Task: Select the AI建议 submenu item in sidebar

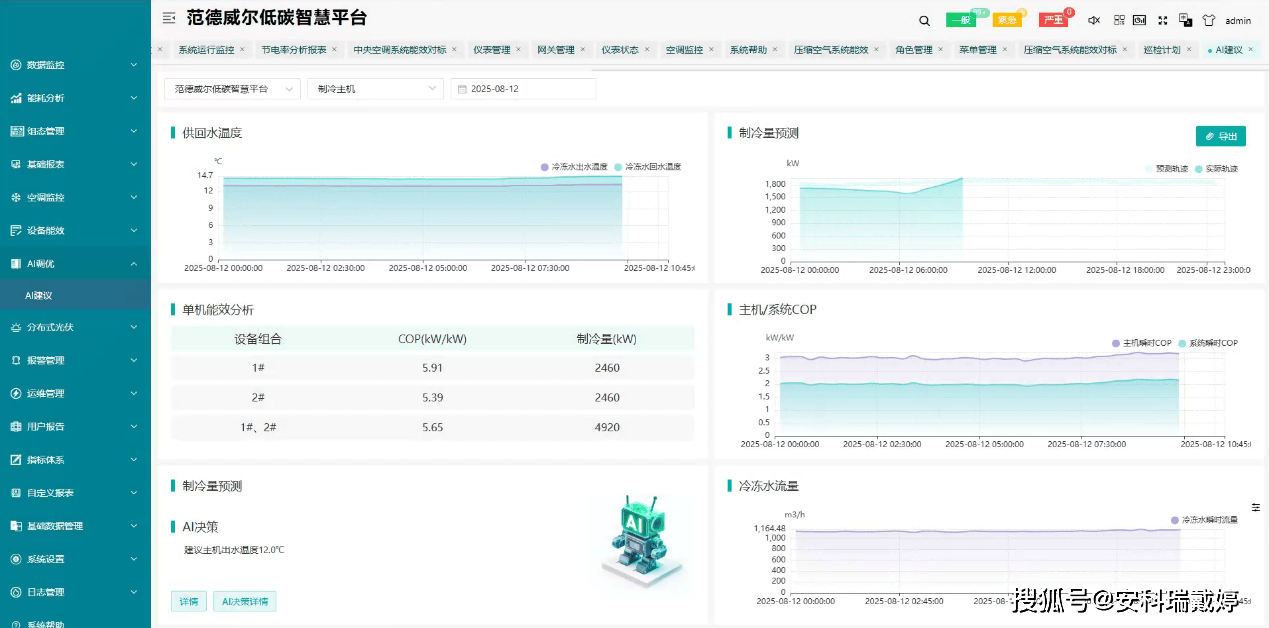Action: pyautogui.click(x=75, y=296)
